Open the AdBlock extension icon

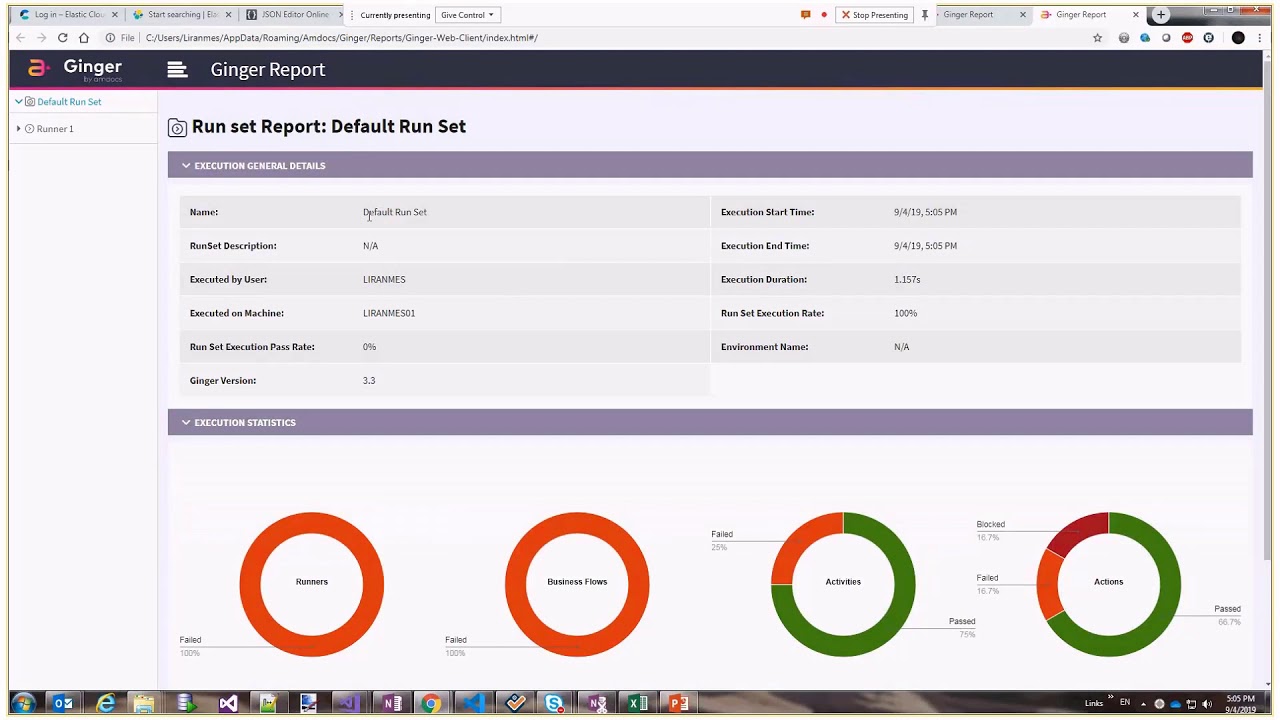pos(1187,38)
